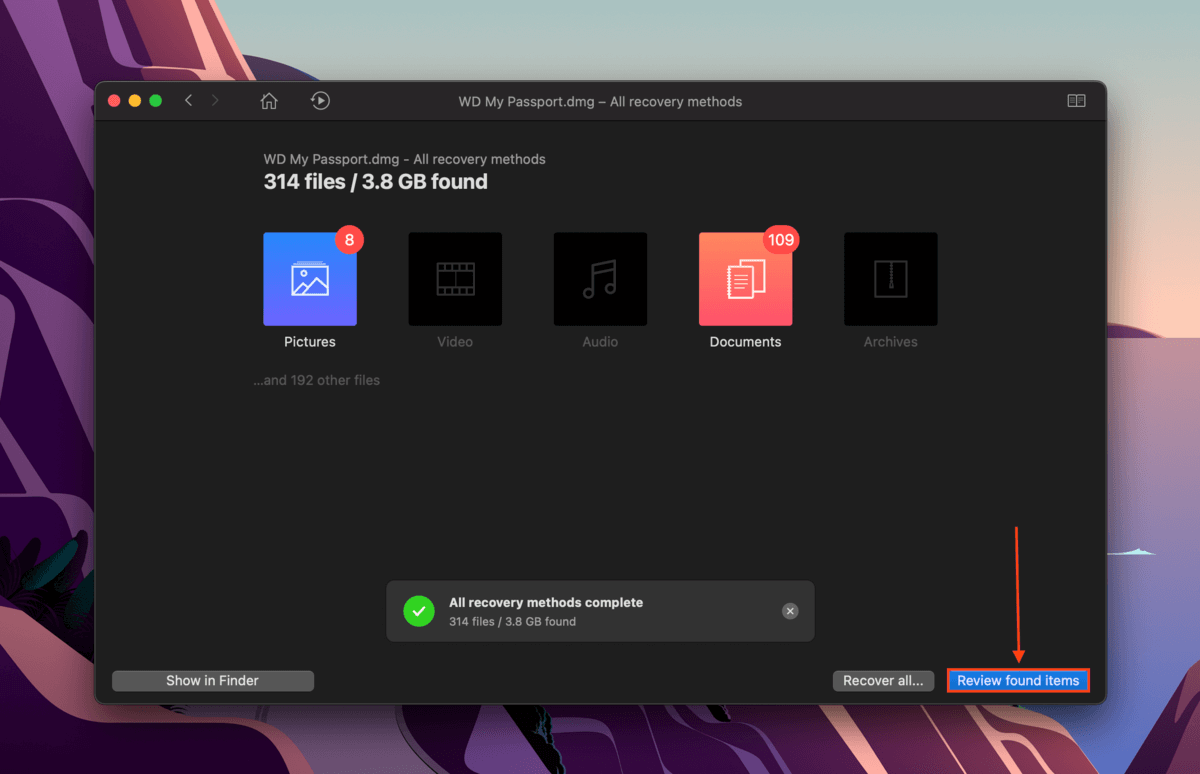Image resolution: width=1200 pixels, height=774 pixels.
Task: Click the Video label text
Action: click(x=455, y=342)
